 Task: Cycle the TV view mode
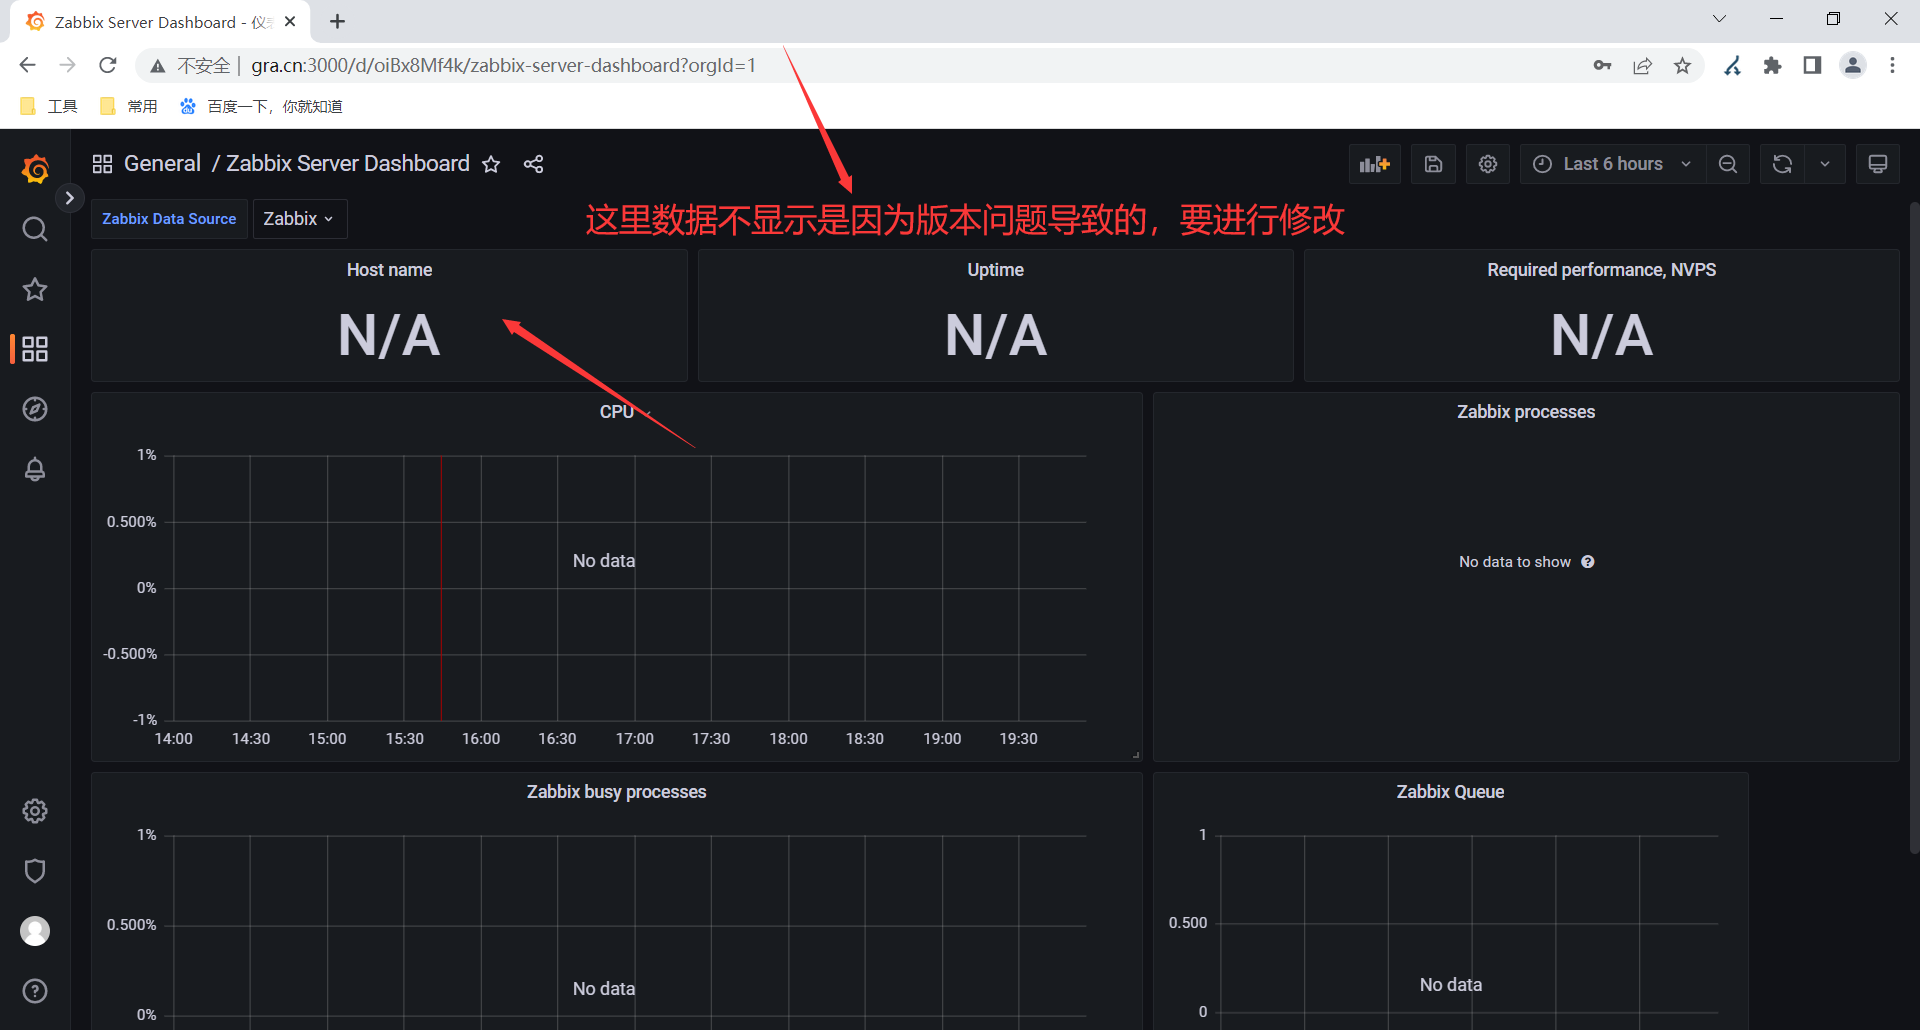click(1878, 164)
